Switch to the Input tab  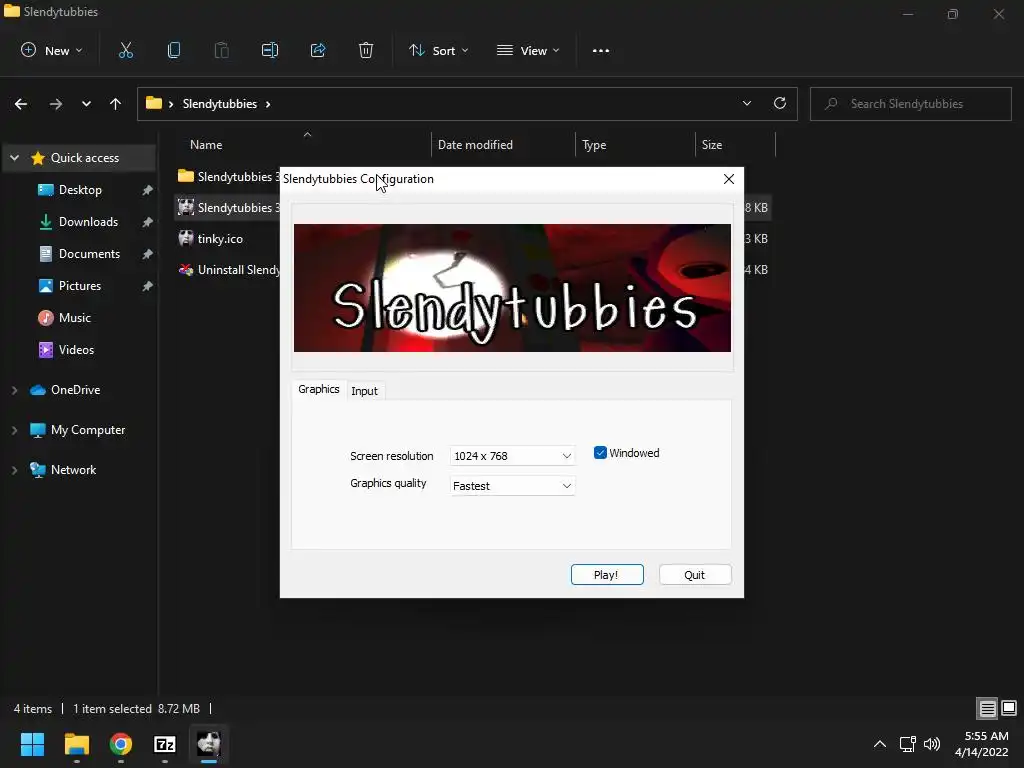point(364,391)
